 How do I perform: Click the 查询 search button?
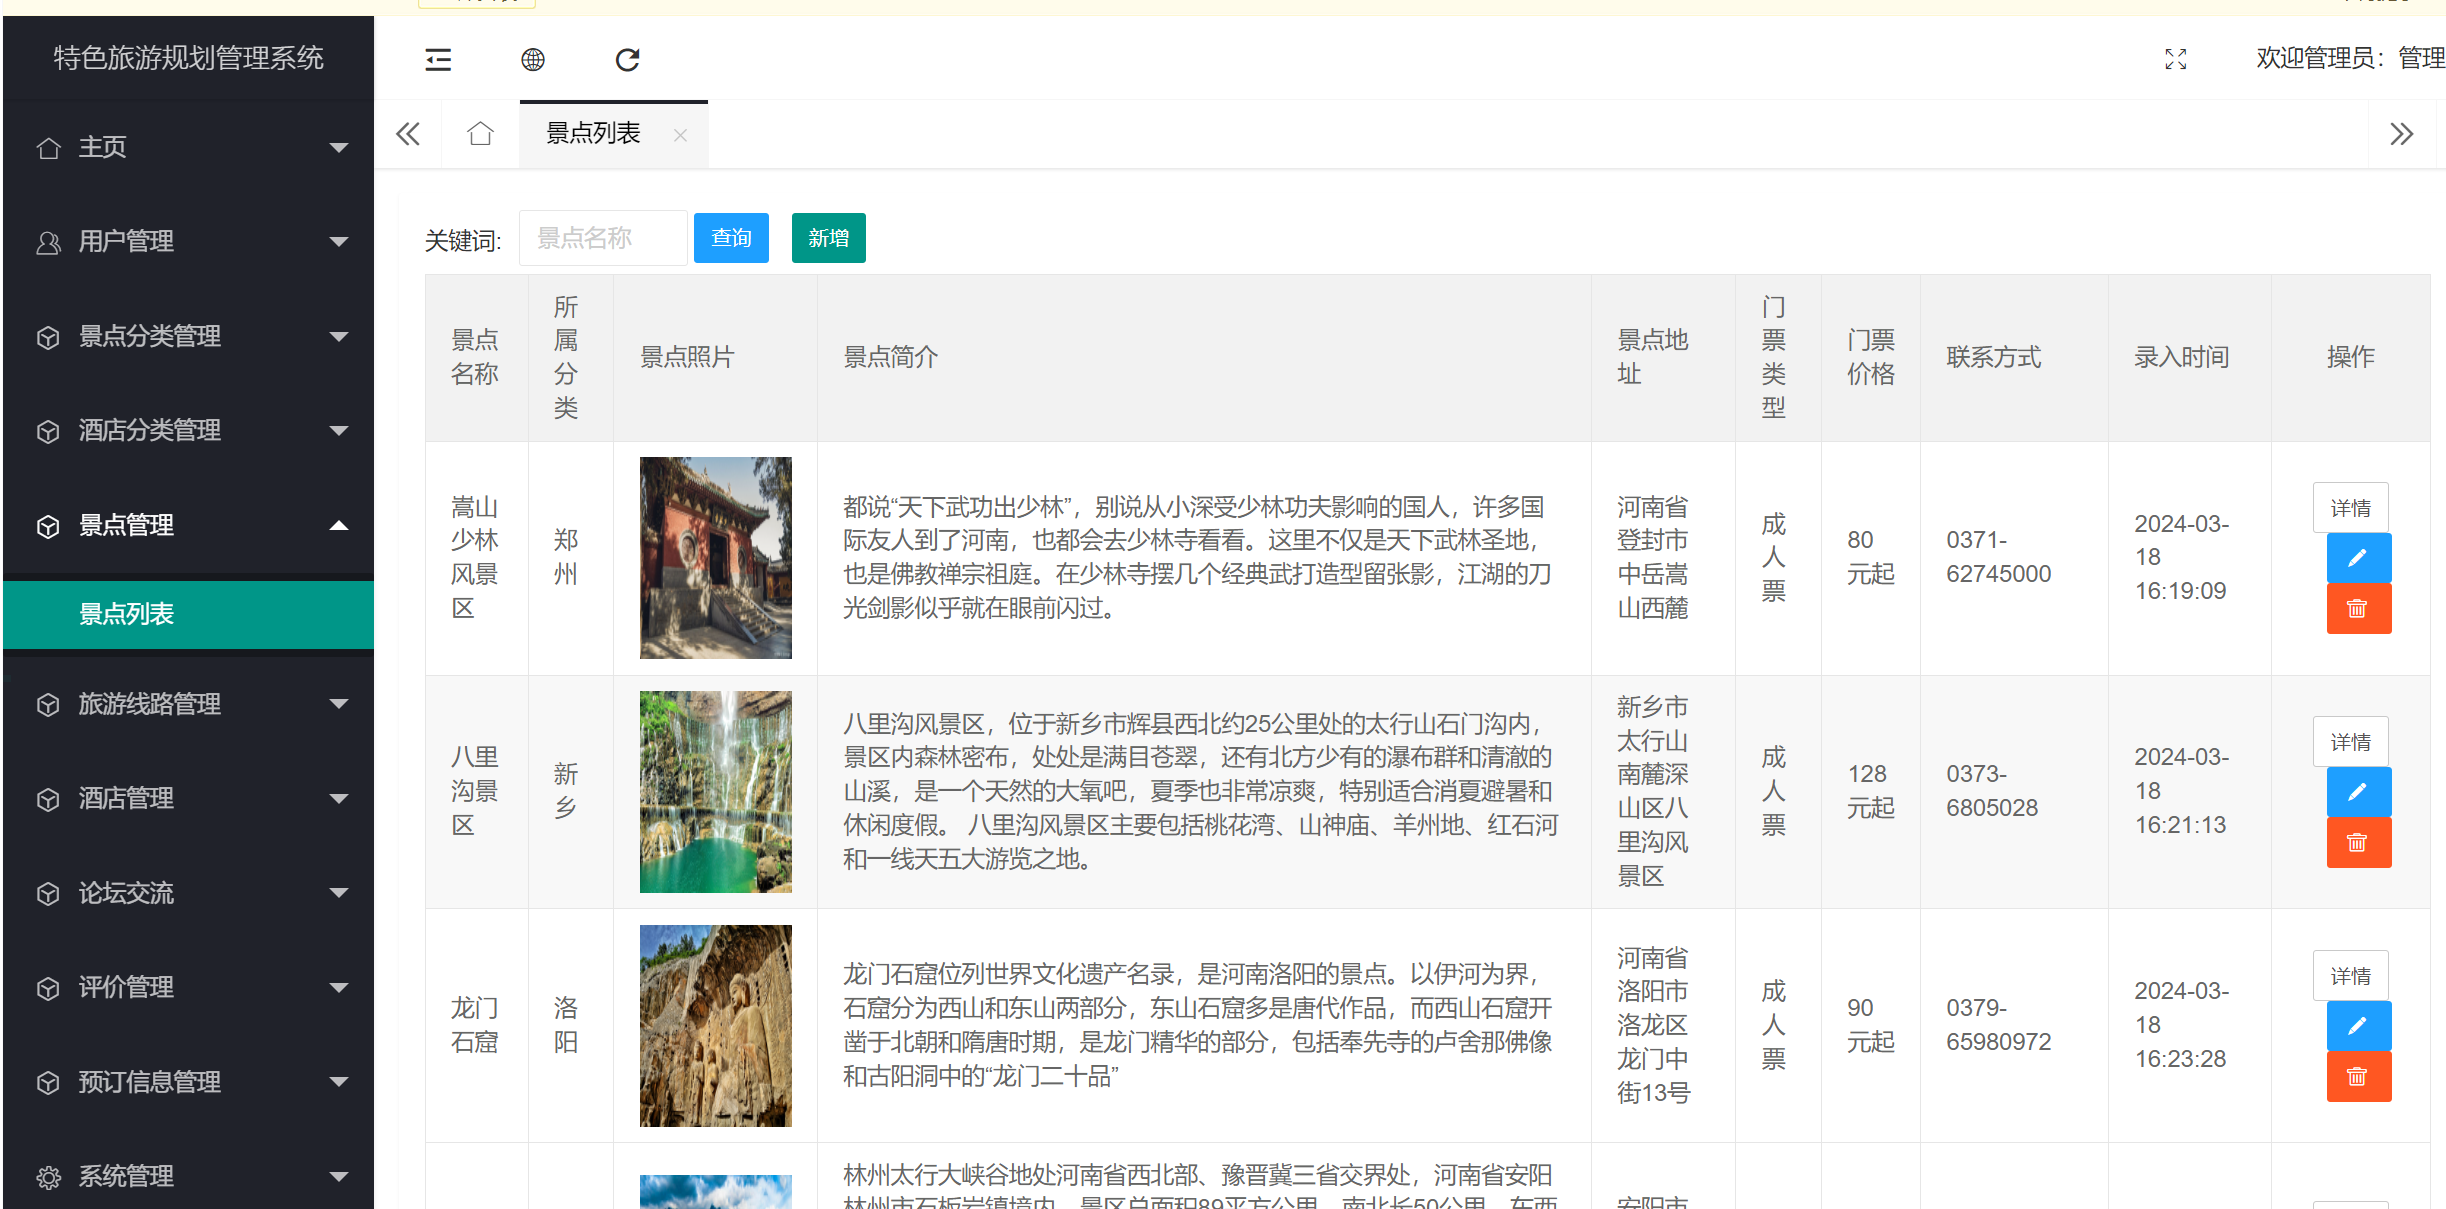tap(730, 237)
